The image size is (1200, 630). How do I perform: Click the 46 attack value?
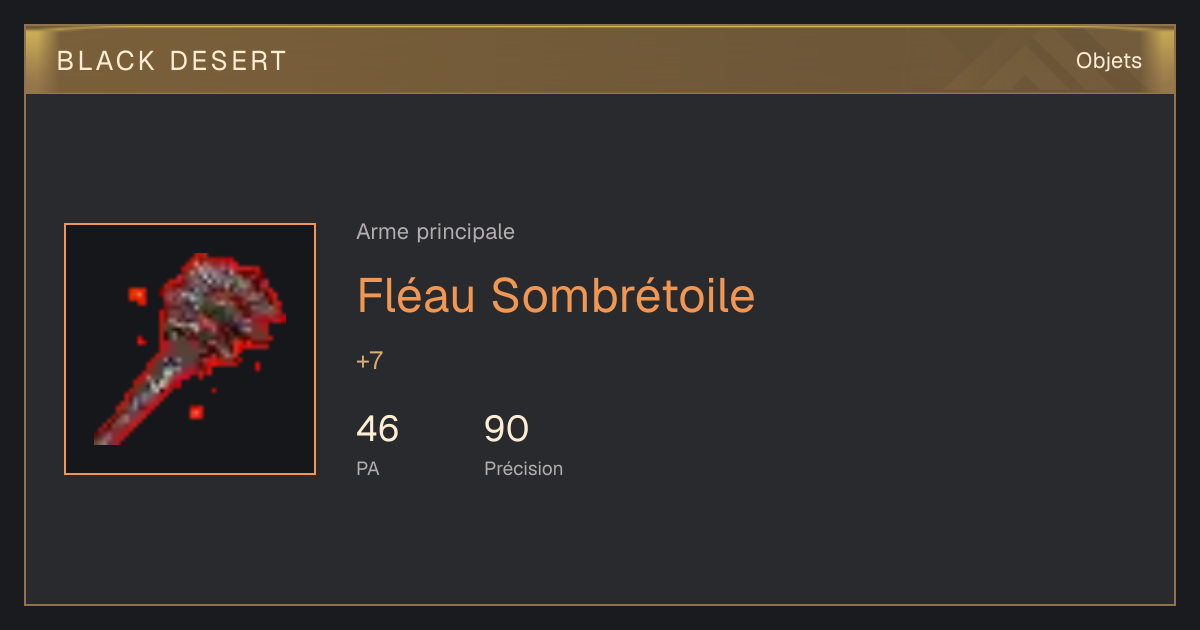click(377, 429)
